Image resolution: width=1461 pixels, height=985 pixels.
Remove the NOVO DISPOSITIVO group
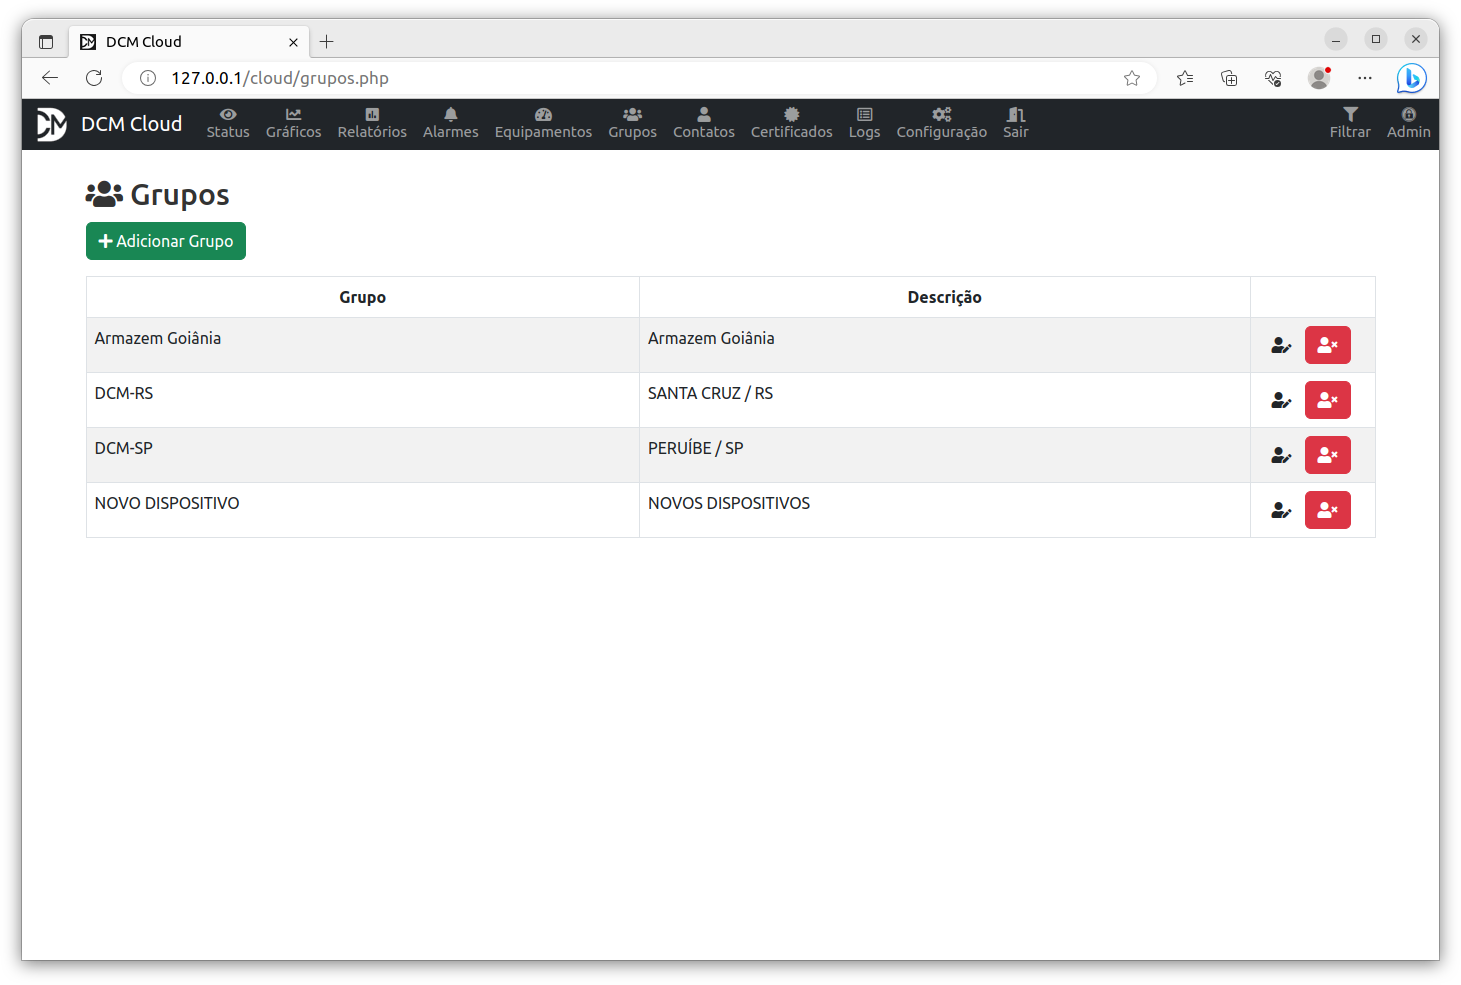click(x=1327, y=510)
